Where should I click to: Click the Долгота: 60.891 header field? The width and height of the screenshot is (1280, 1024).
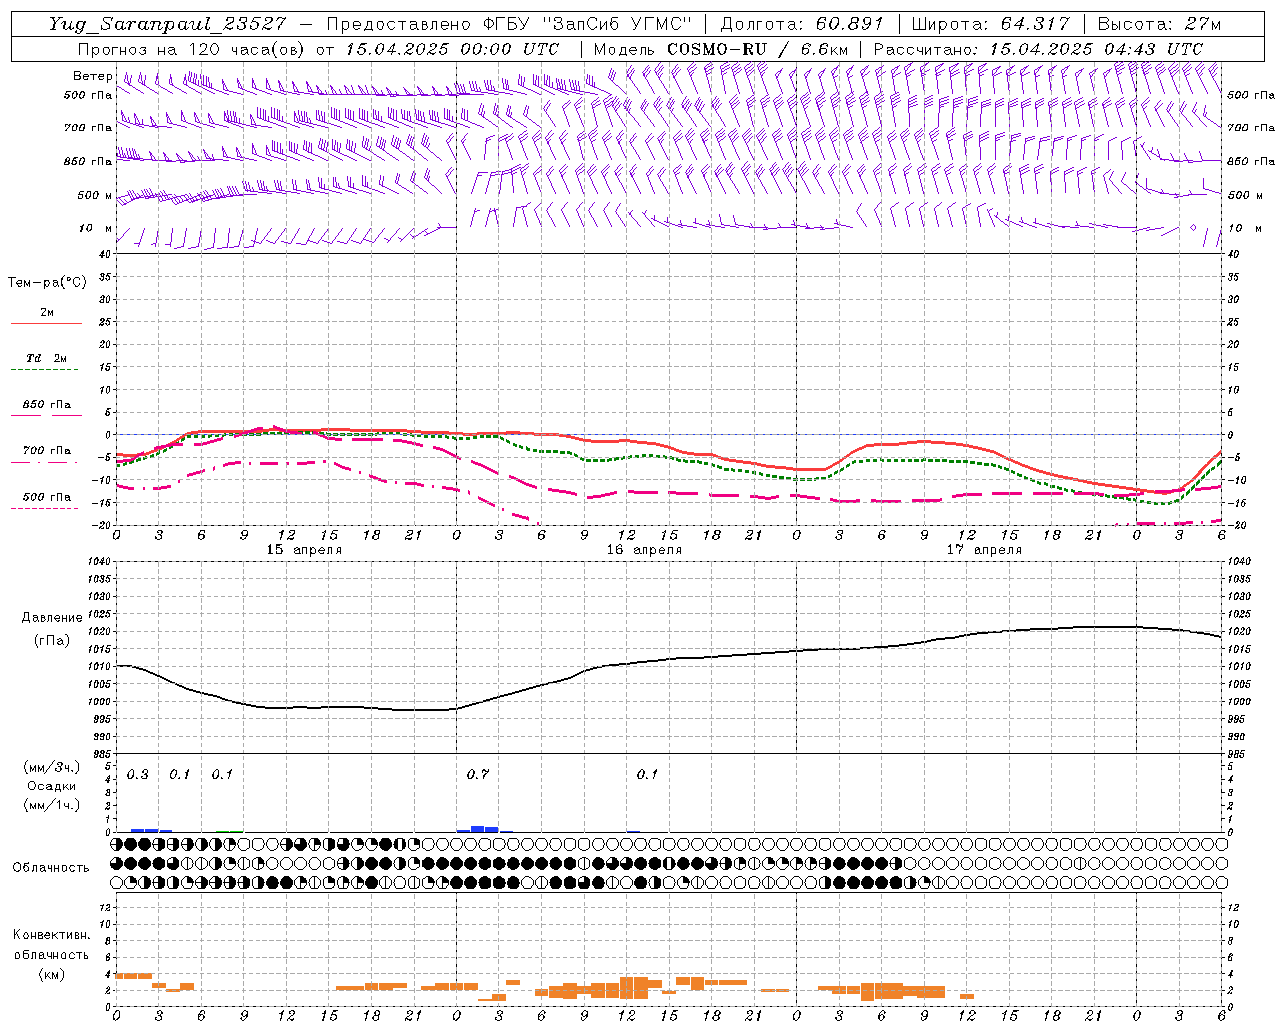click(802, 24)
